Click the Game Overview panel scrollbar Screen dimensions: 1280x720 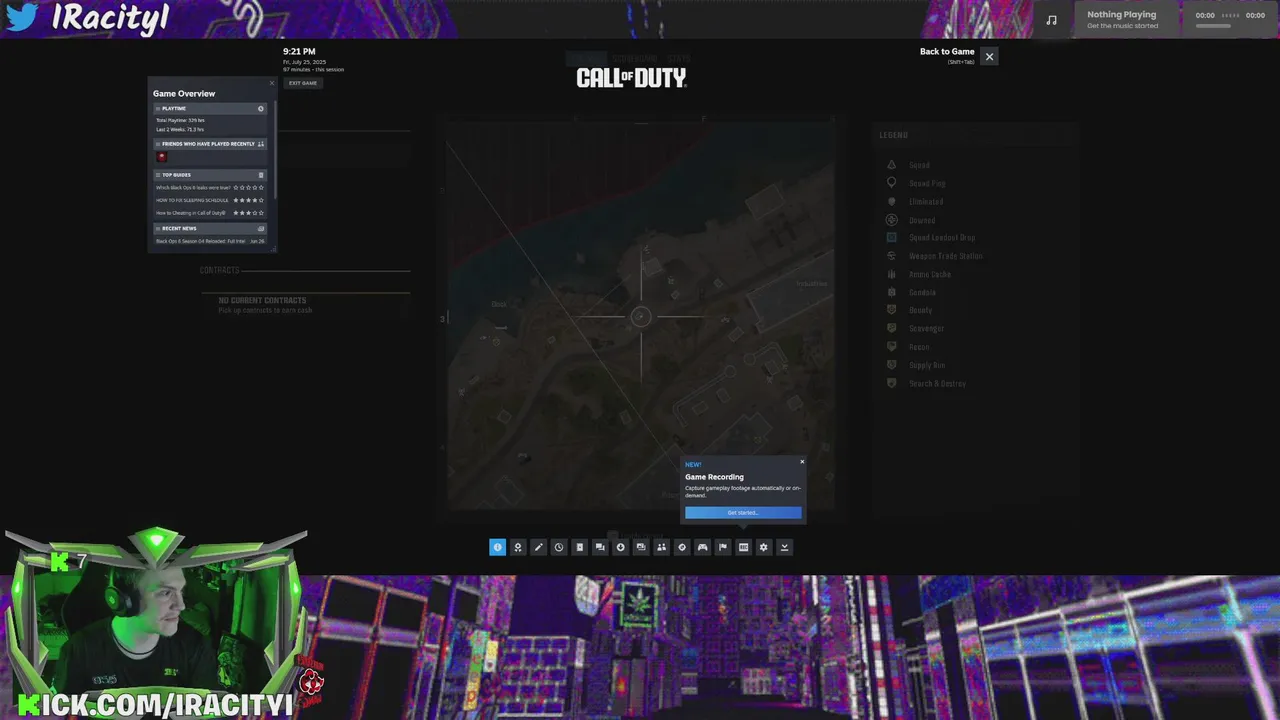275,150
